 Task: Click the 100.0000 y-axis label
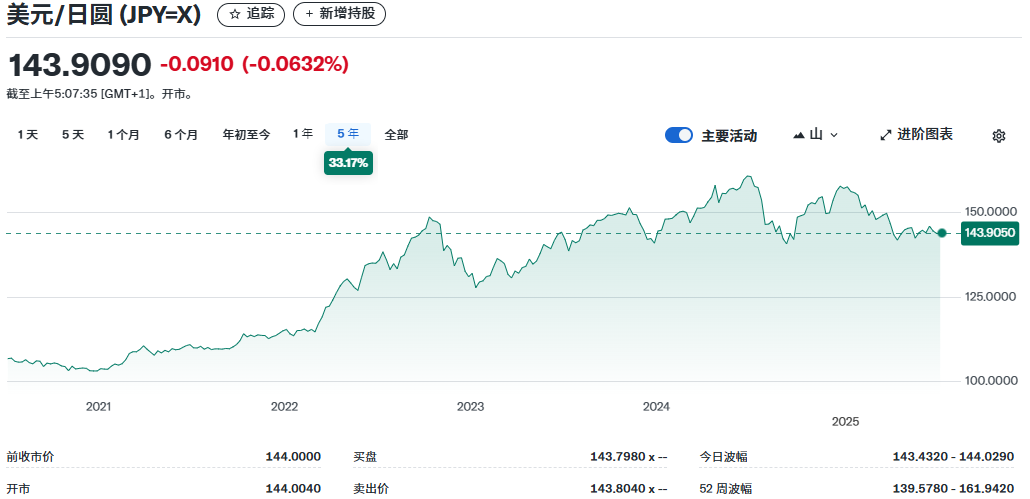coord(989,381)
